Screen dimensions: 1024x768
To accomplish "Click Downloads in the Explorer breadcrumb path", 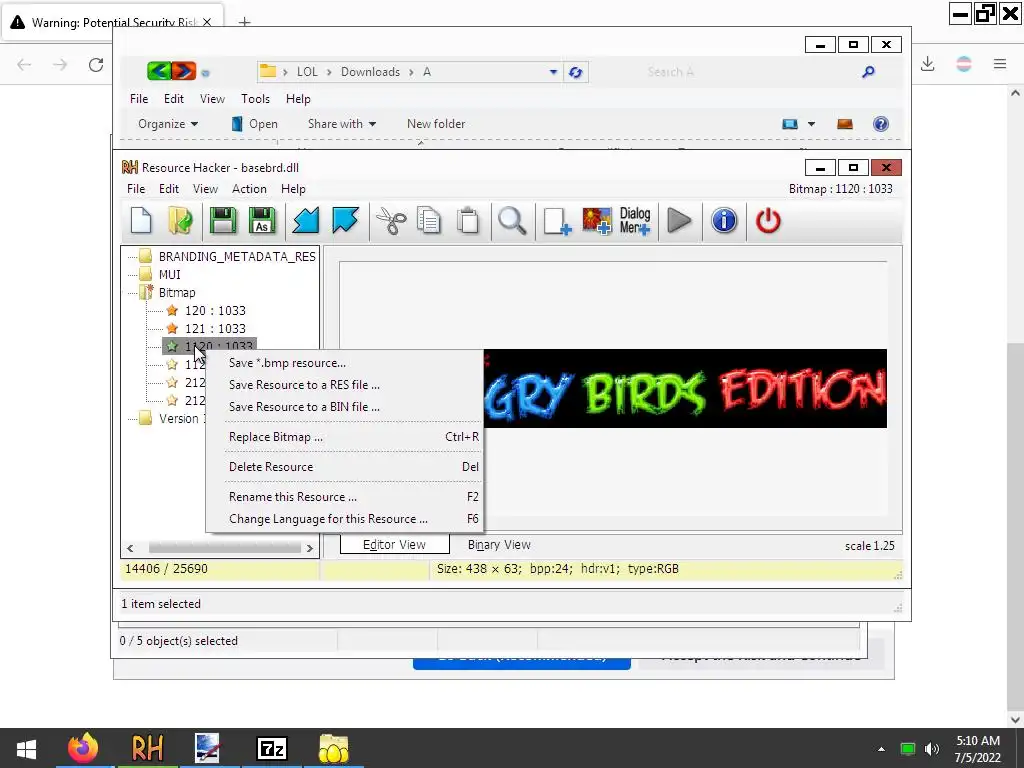I will click(370, 72).
